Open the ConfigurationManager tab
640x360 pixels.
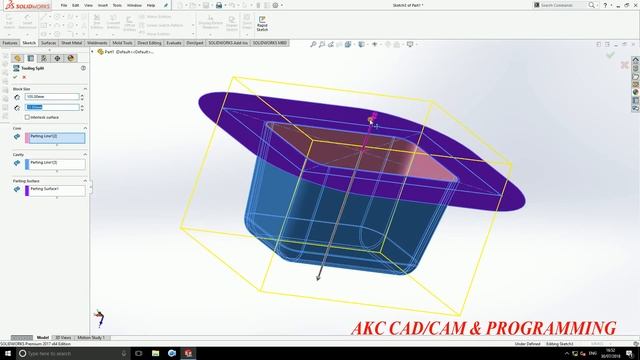[44, 58]
